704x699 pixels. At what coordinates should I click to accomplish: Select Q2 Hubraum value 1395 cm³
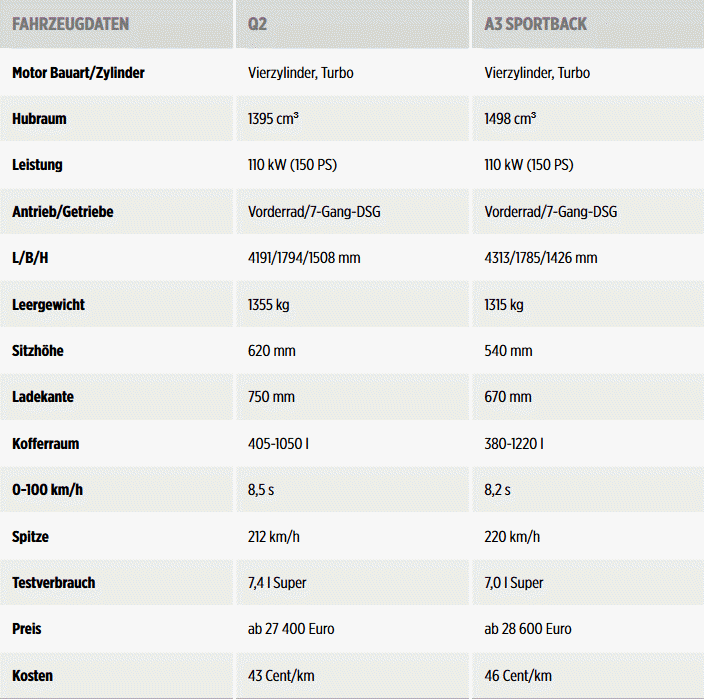[273, 119]
